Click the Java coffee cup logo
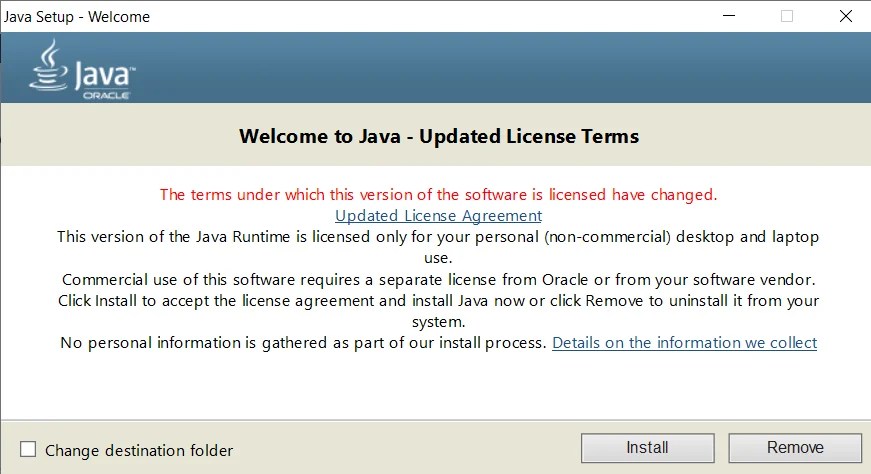This screenshot has width=871, height=474. click(47, 66)
